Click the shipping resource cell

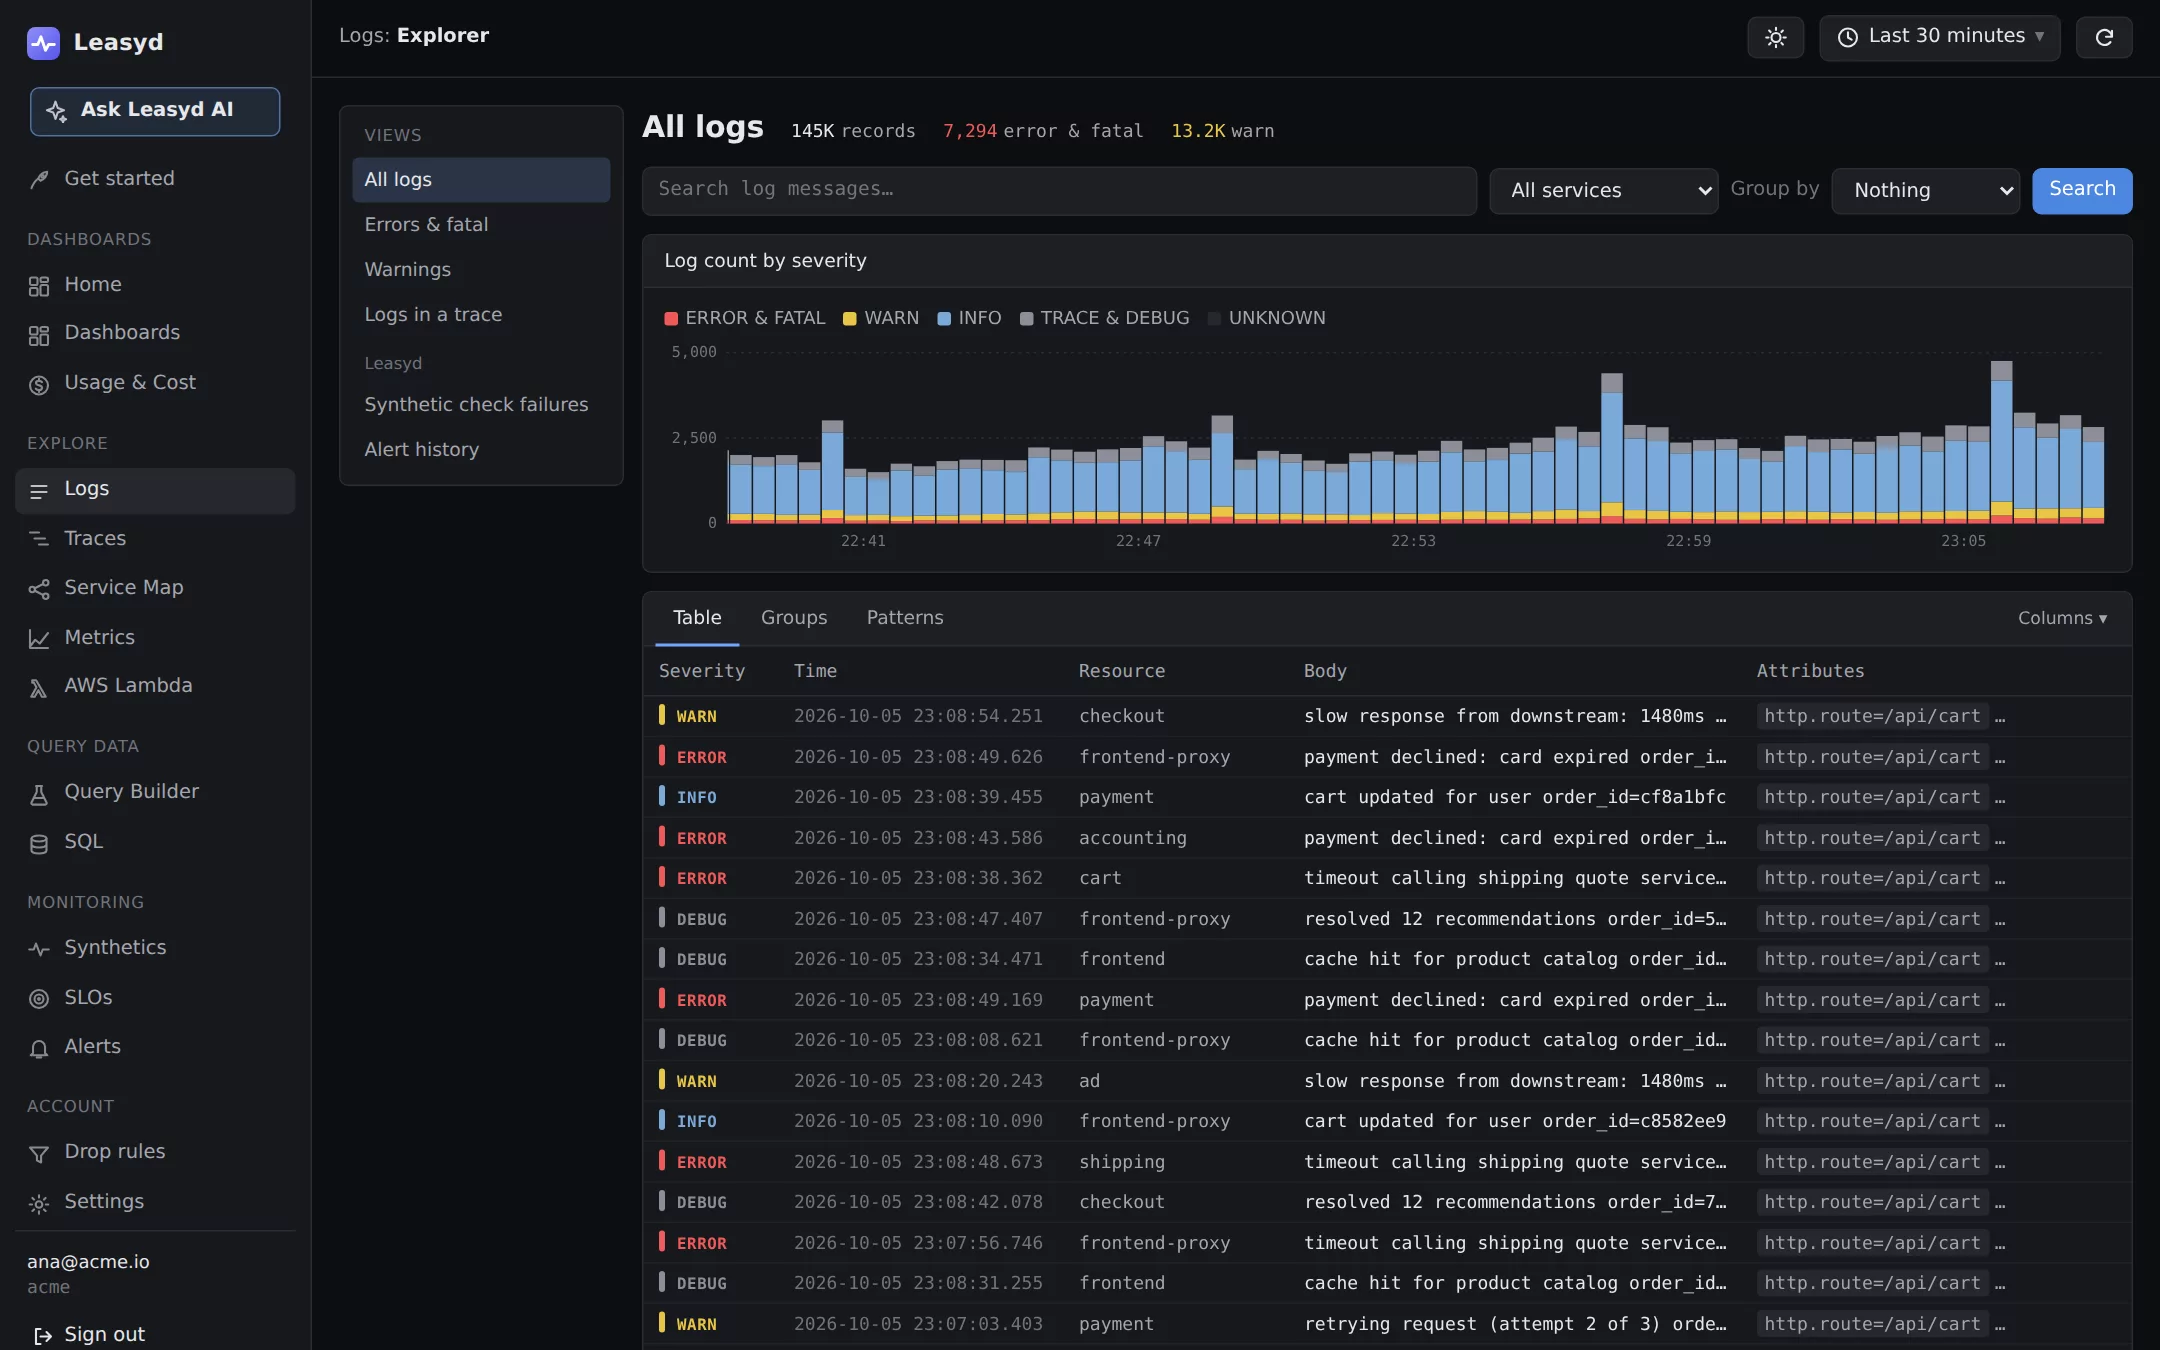tap(1122, 1162)
